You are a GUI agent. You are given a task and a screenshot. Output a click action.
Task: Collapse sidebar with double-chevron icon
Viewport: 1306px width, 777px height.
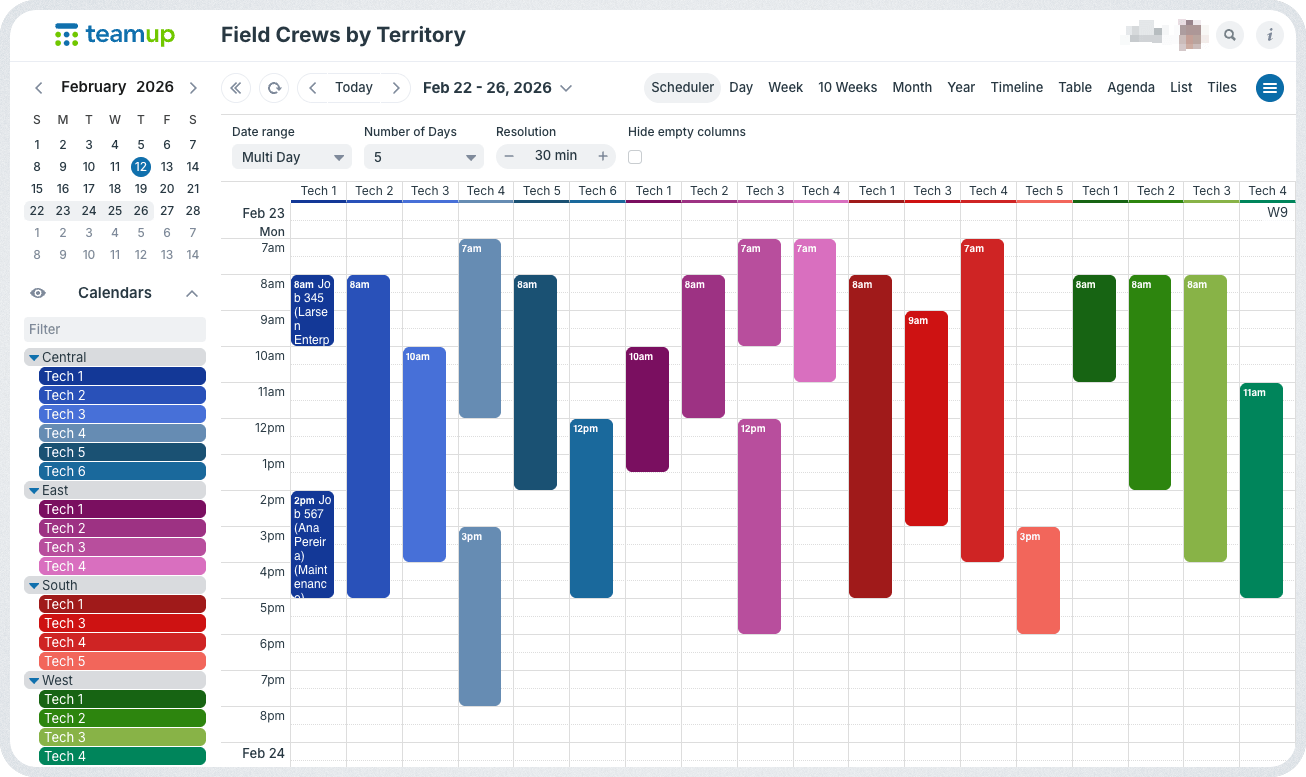point(236,88)
